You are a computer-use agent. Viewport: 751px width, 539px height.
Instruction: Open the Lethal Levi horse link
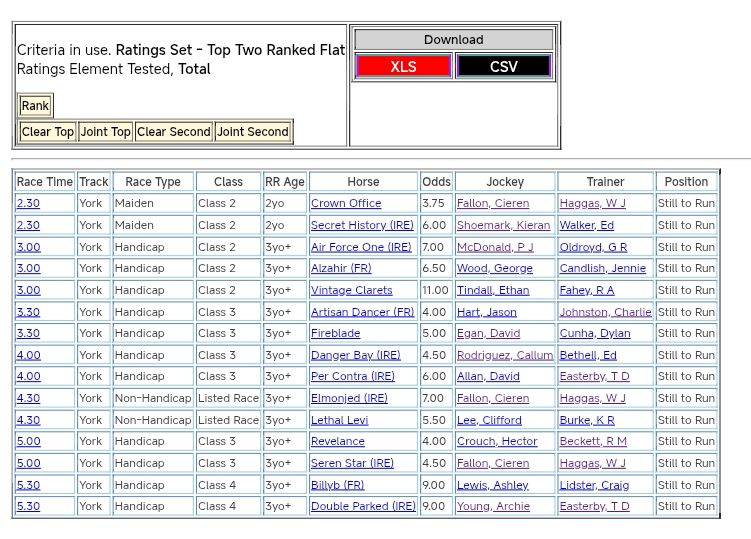click(x=340, y=421)
